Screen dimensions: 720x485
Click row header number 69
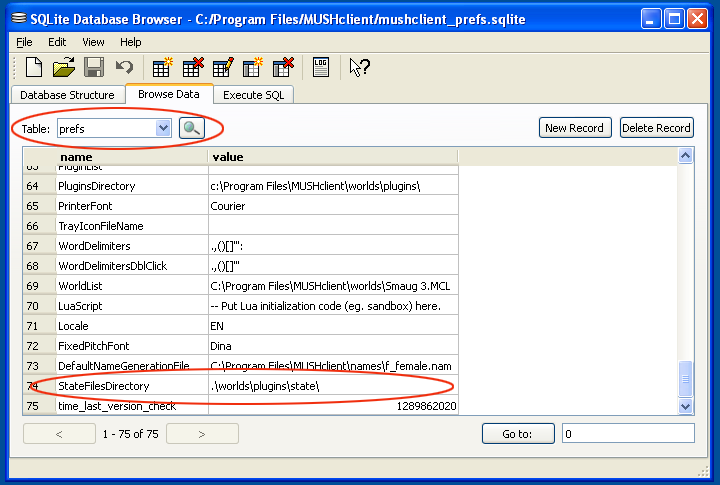(39, 286)
